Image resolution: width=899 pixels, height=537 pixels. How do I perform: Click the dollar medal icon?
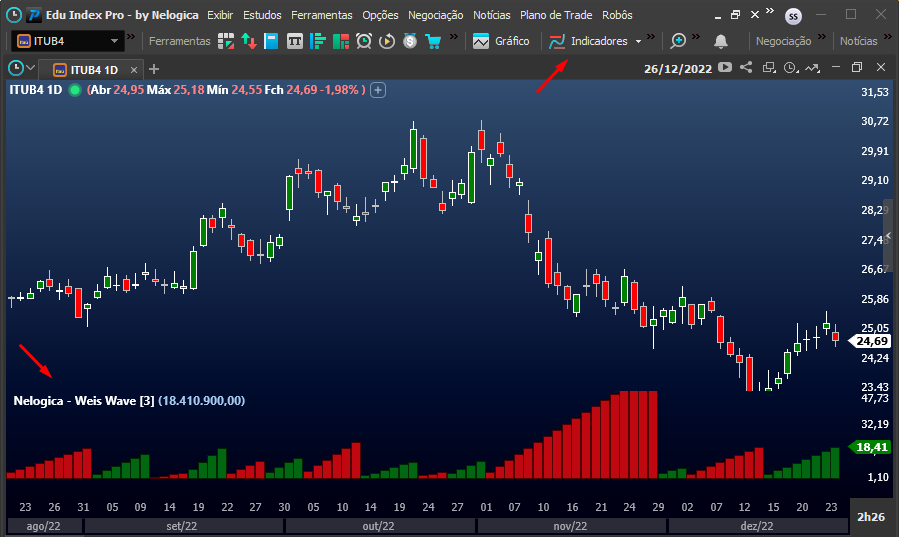click(410, 41)
